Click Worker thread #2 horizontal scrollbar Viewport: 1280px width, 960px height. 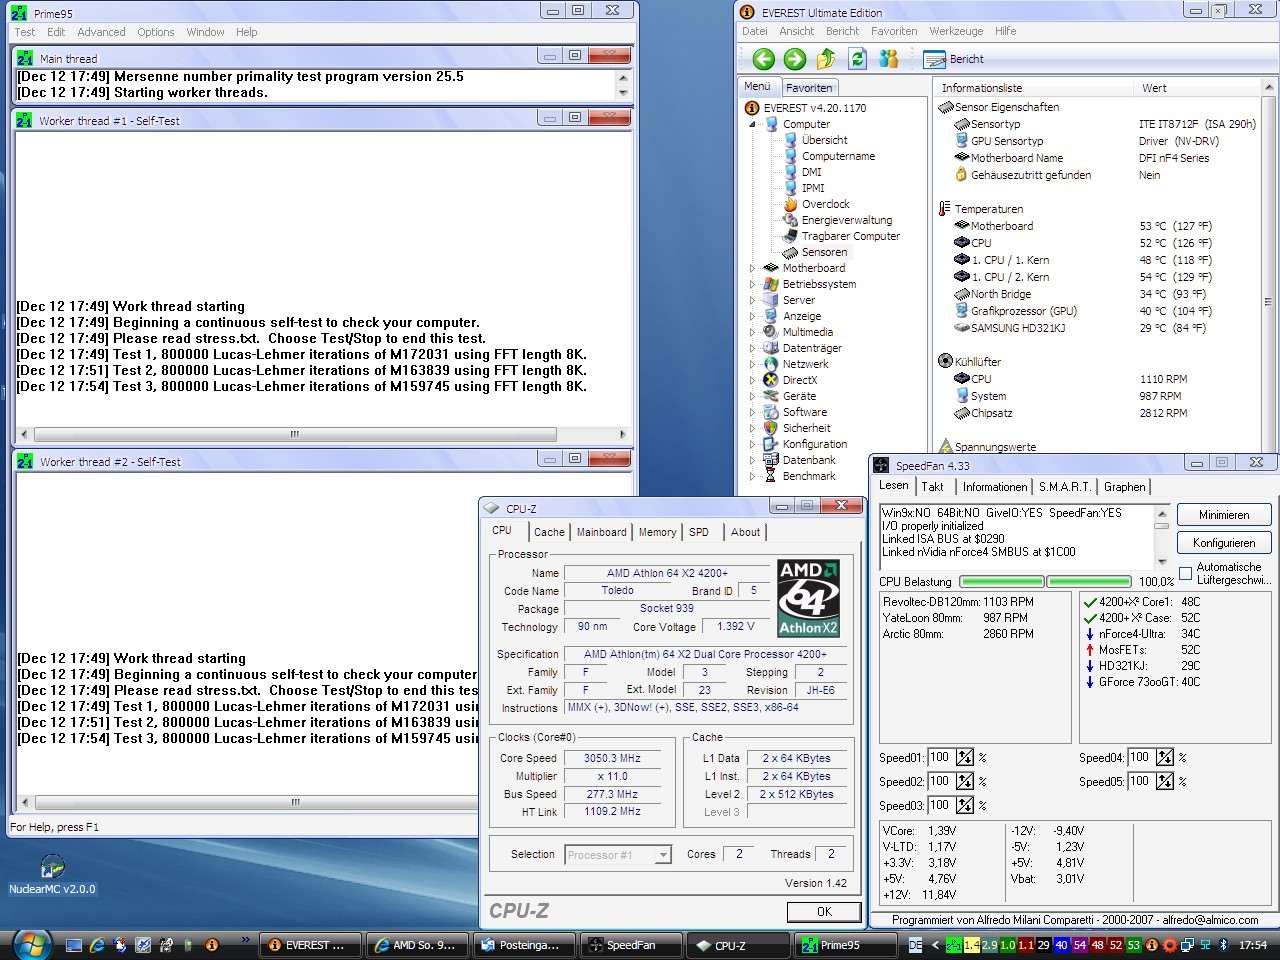click(248, 802)
